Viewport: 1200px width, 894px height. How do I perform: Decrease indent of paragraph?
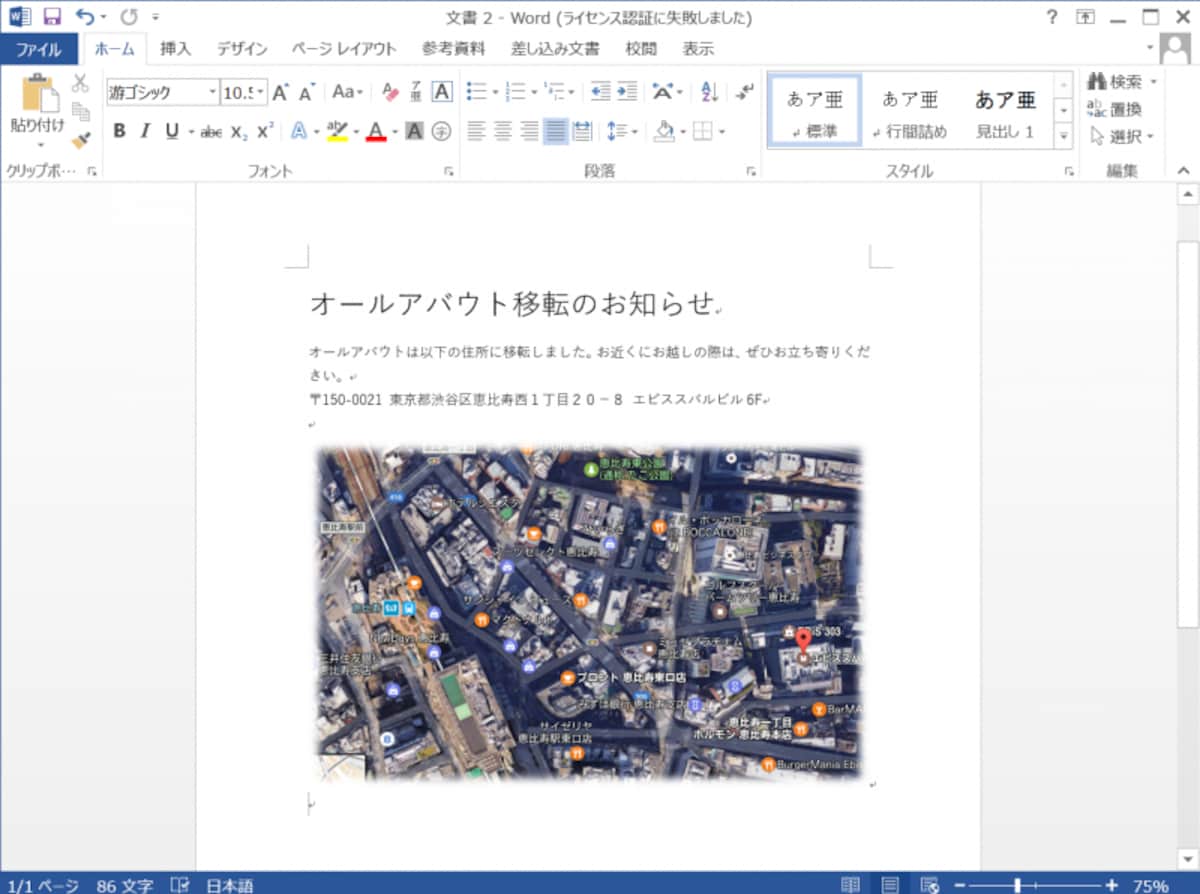tap(601, 92)
